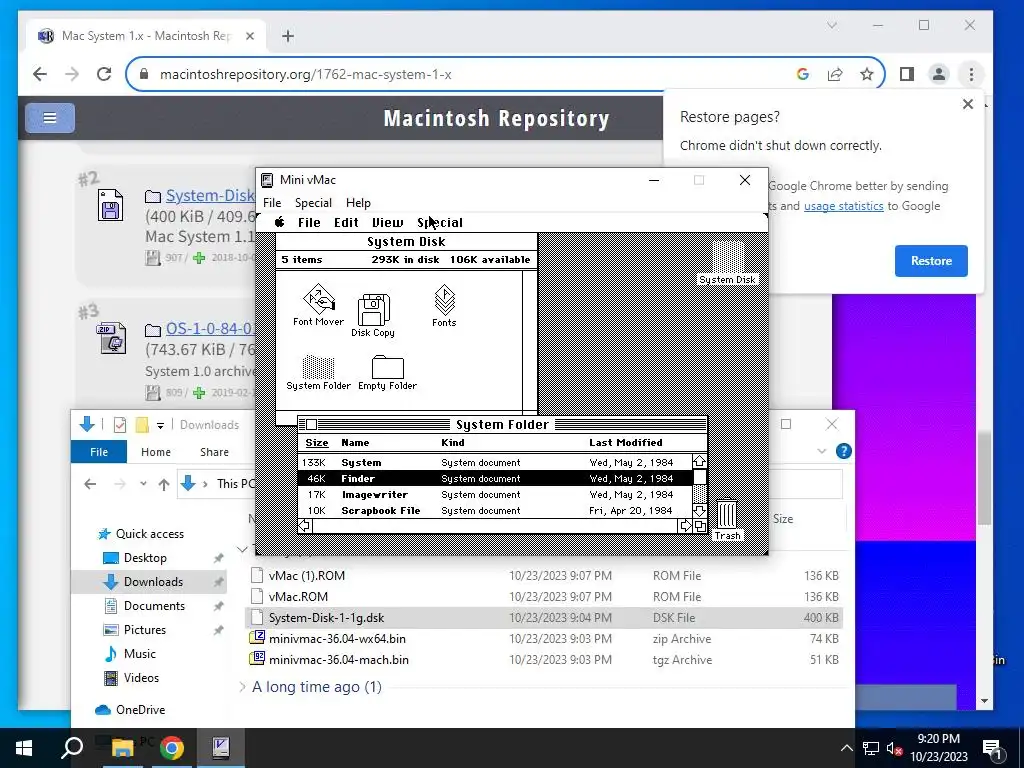The width and height of the screenshot is (1024, 768).
Task: Click the share page icon in address bar
Action: (835, 74)
